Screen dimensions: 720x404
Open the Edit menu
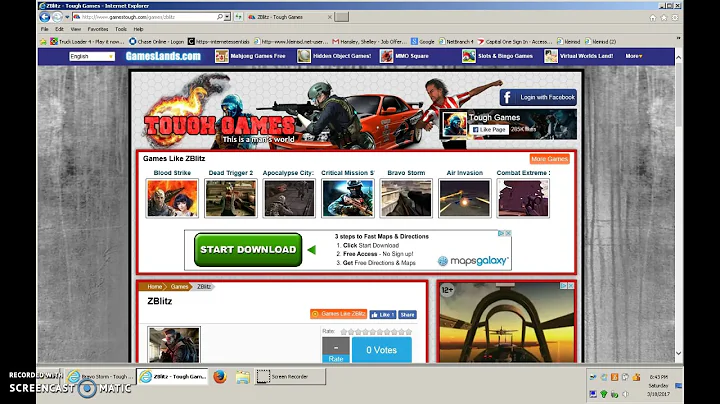point(59,29)
